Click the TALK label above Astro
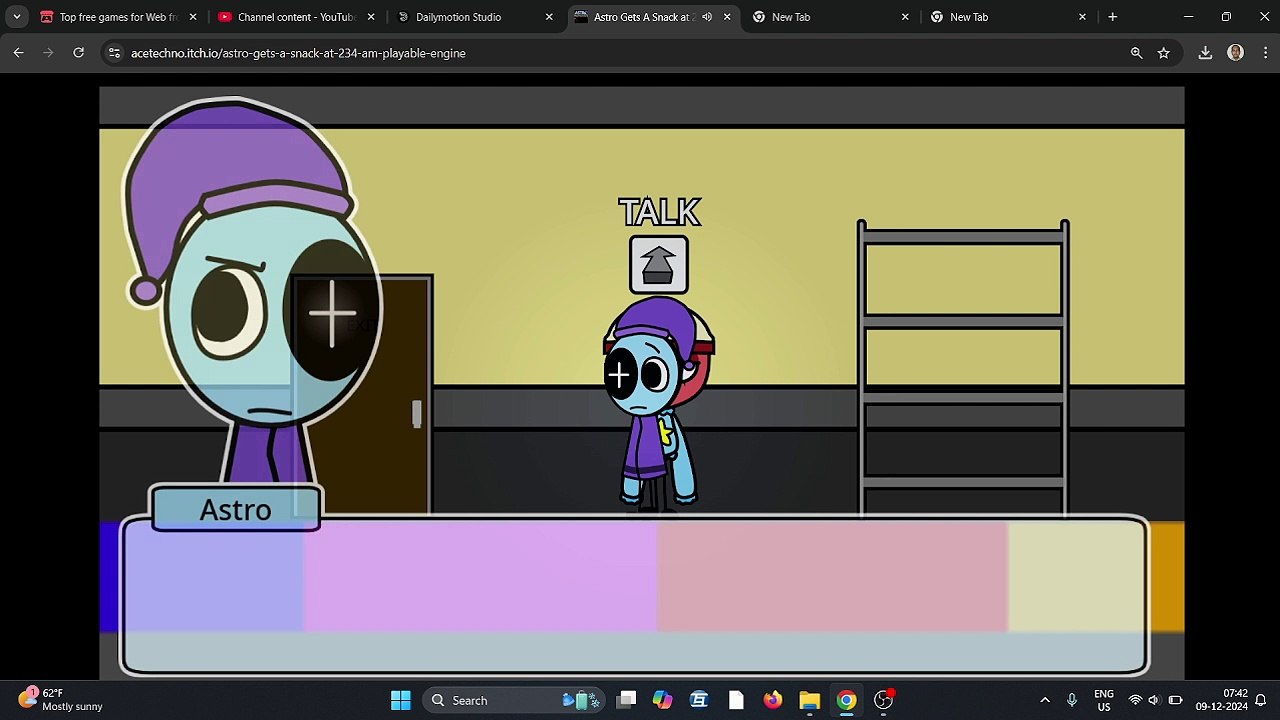1280x720 pixels. pos(659,212)
